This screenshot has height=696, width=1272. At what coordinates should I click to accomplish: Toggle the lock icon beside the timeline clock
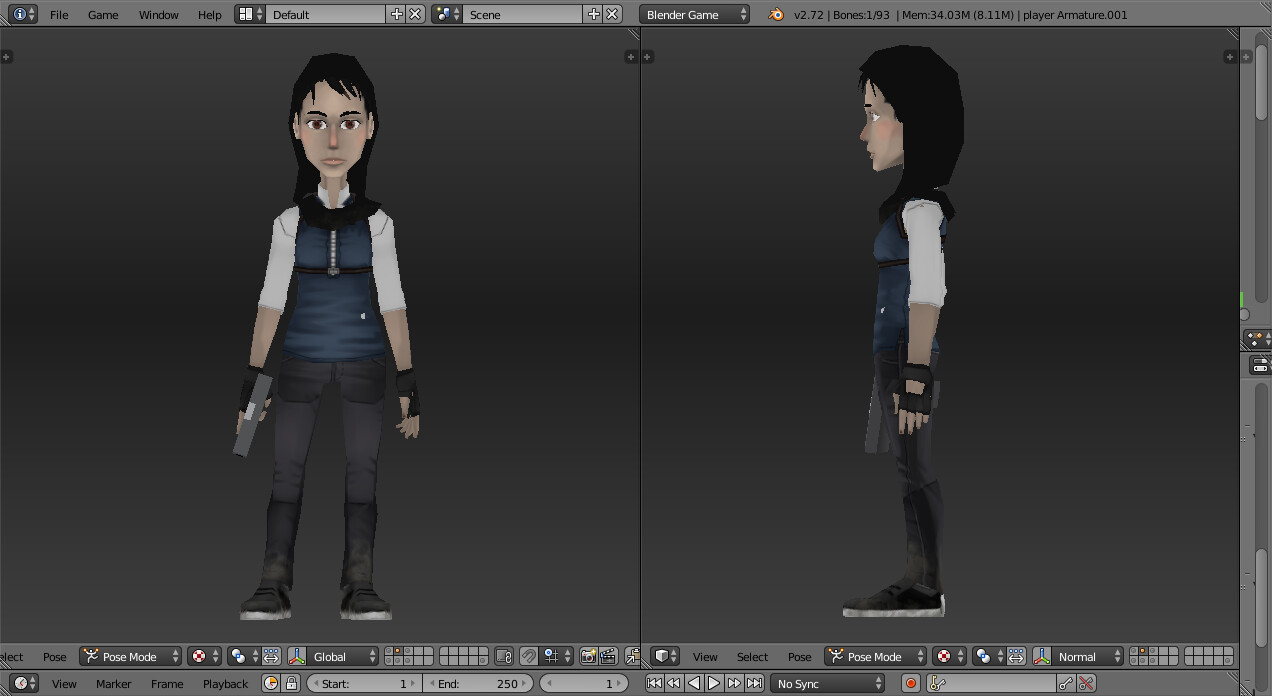tap(289, 684)
